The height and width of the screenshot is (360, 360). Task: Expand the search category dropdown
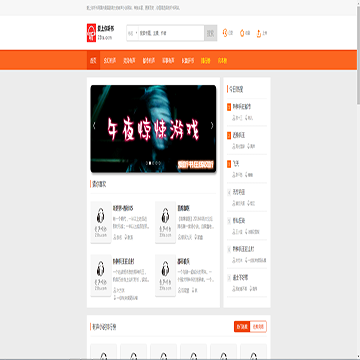(x=133, y=33)
